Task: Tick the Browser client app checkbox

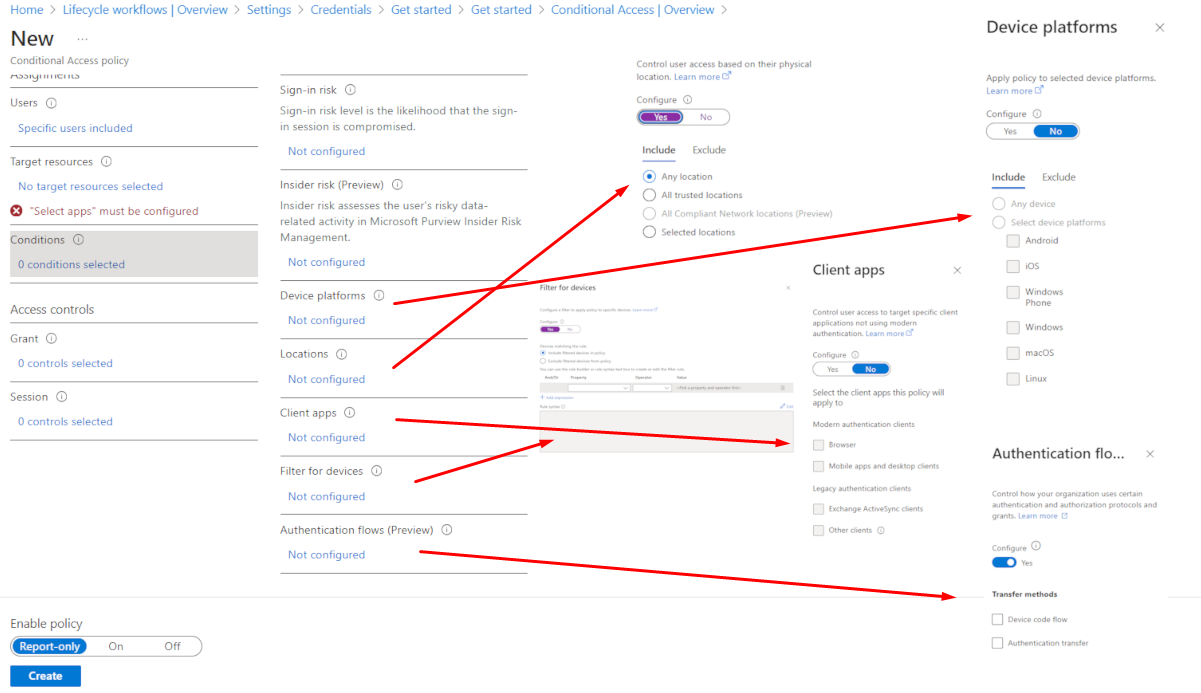Action: tap(819, 445)
